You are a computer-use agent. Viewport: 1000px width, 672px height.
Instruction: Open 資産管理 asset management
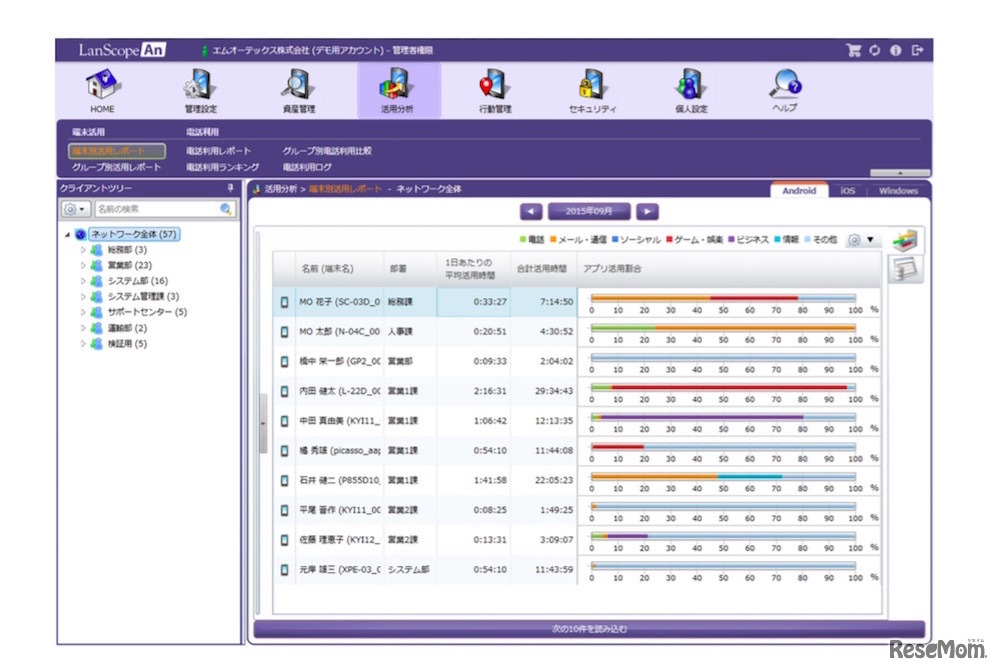pos(298,90)
